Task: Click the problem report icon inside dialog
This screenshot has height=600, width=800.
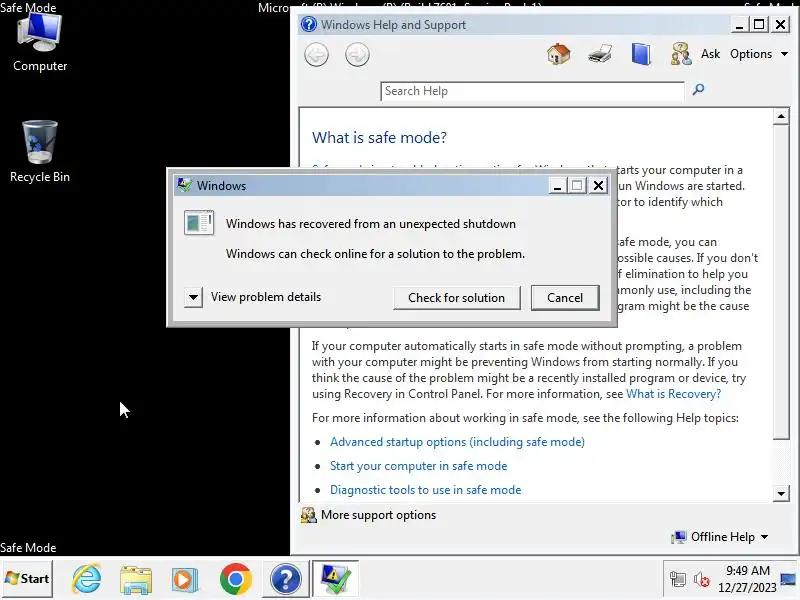Action: click(199, 222)
